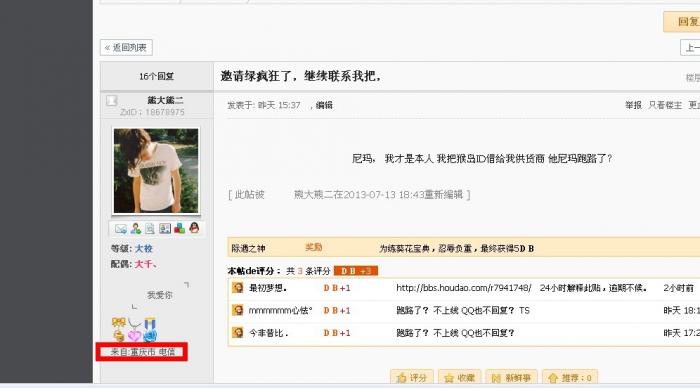Screen dimensions: 700x388
Task: Click the user avatar photo
Action: pyautogui.click(x=156, y=171)
